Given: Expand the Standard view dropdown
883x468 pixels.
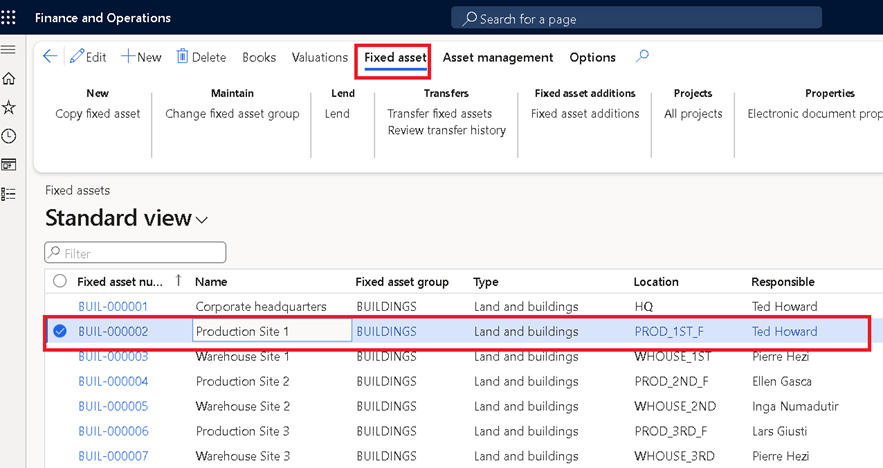Looking at the screenshot, I should pyautogui.click(x=202, y=219).
